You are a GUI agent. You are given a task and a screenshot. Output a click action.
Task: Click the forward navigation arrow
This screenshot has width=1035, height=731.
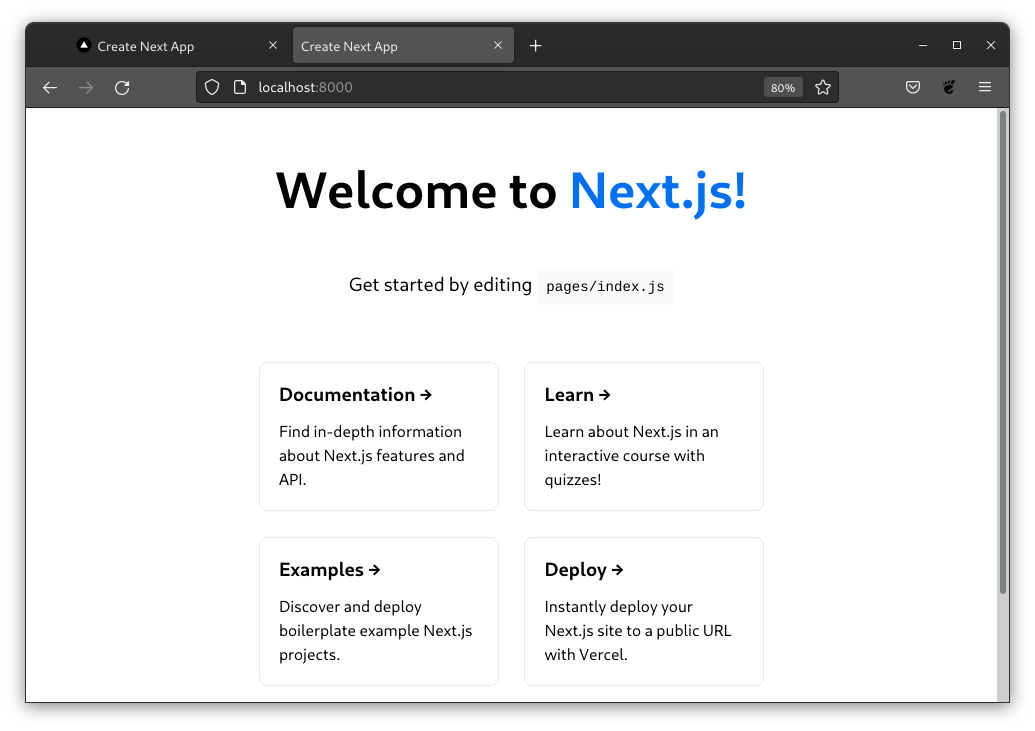tap(86, 88)
